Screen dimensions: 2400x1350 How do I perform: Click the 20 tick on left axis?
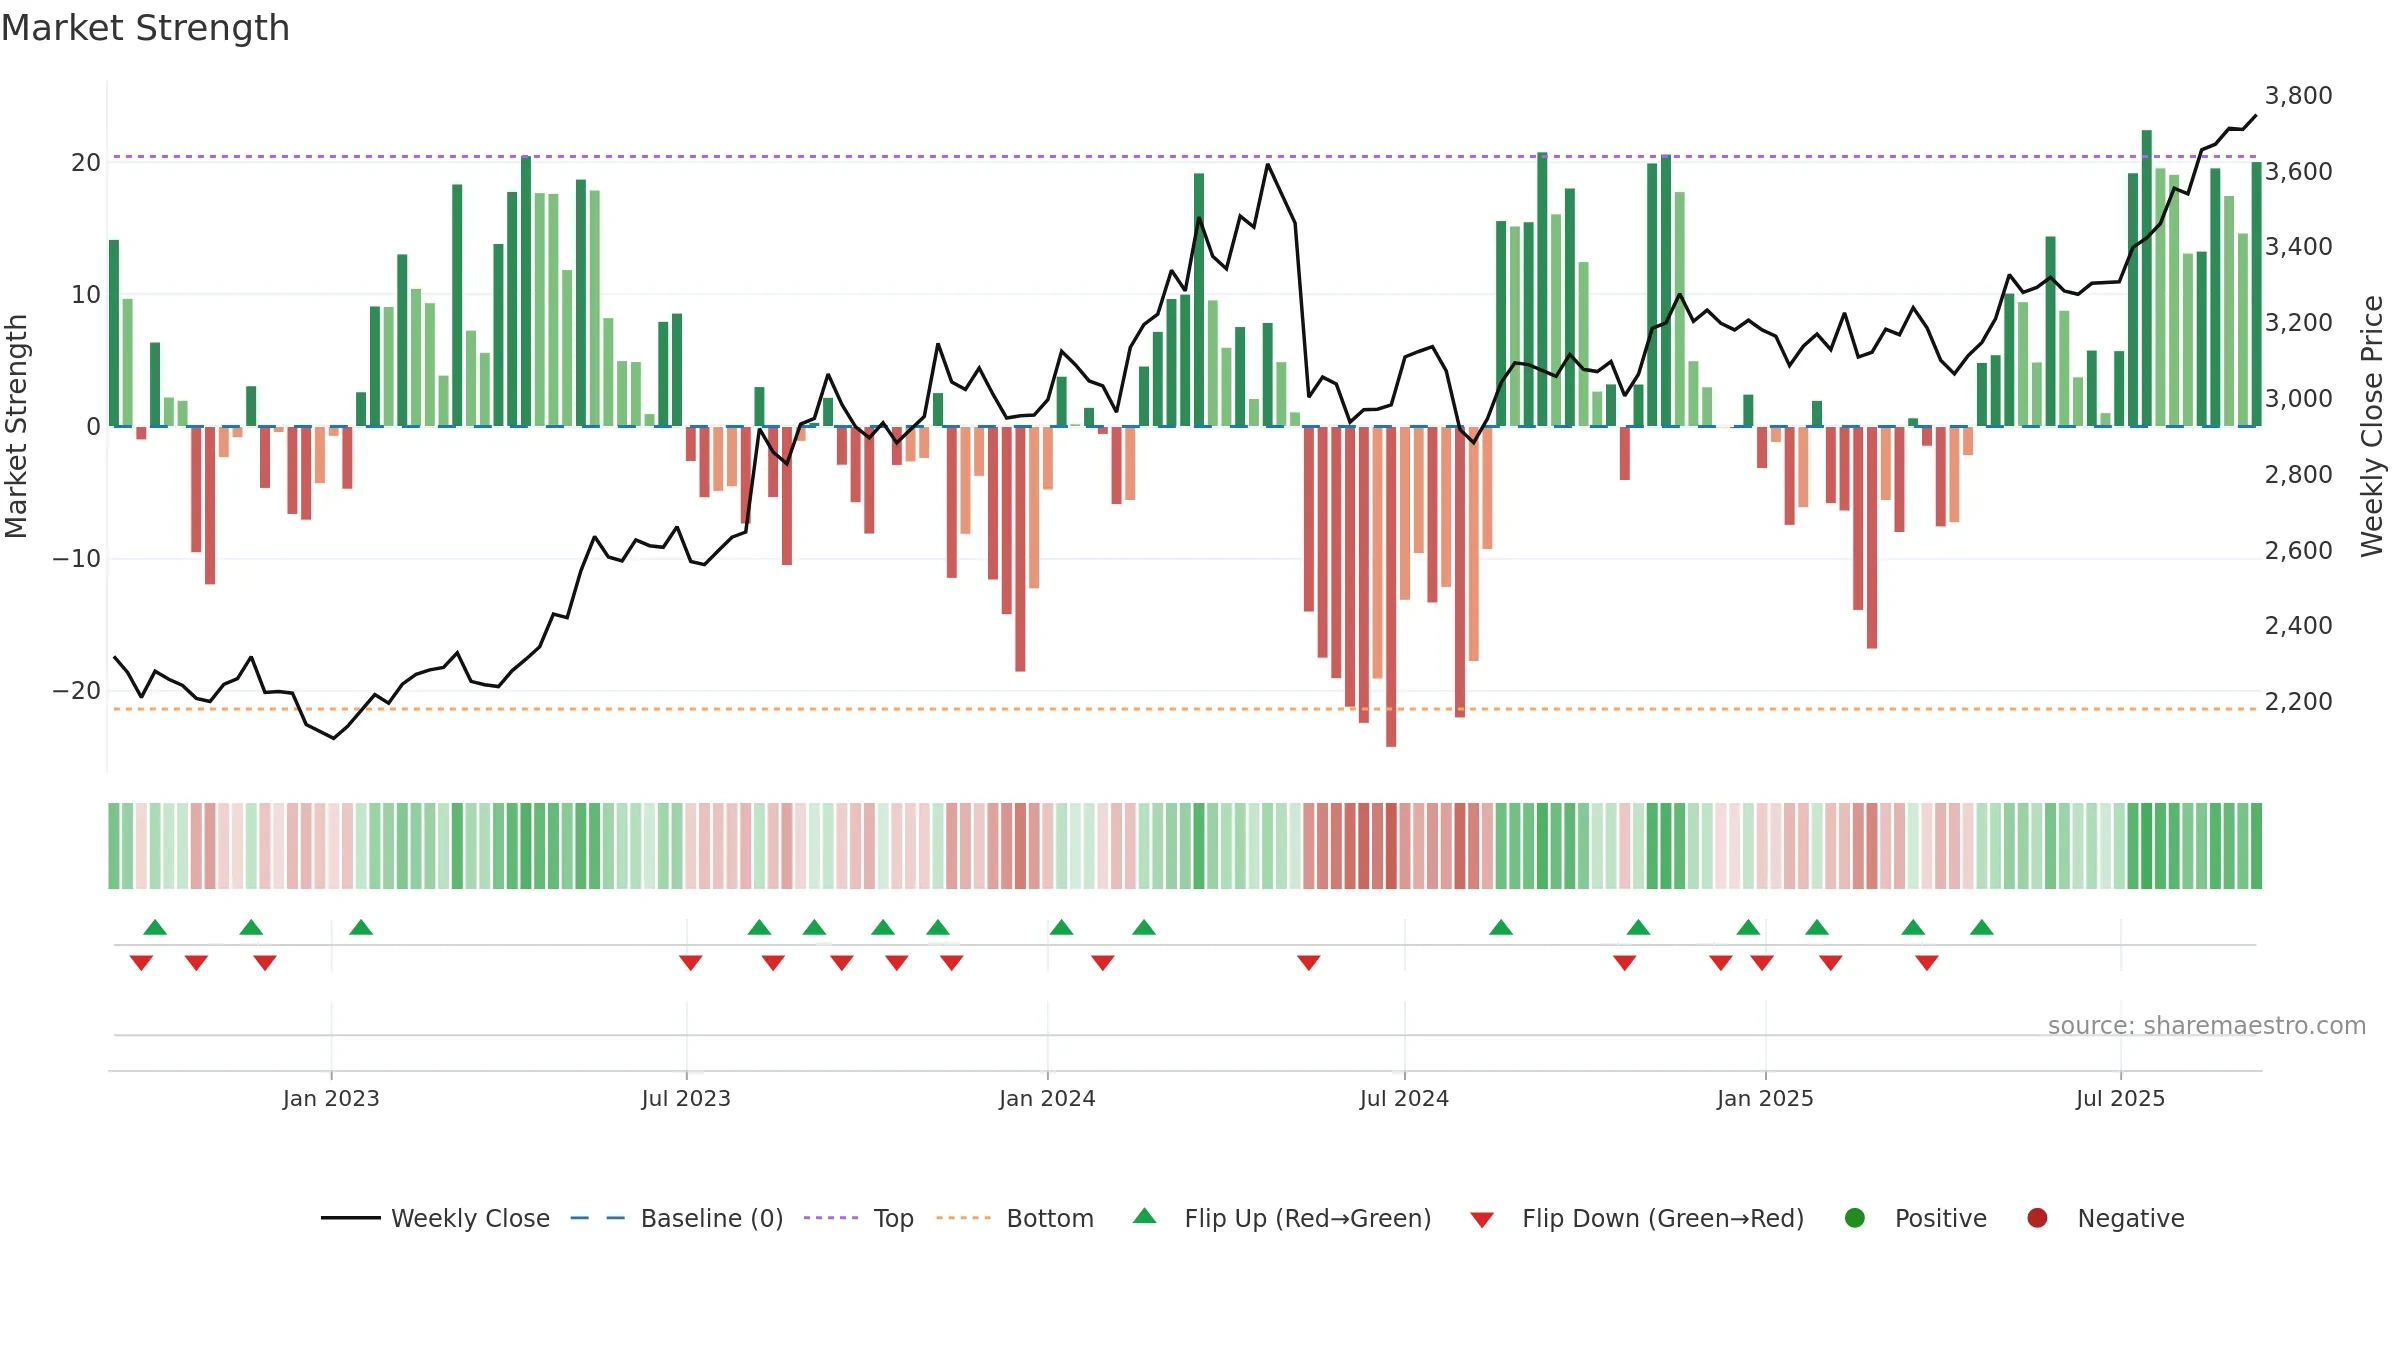point(86,162)
